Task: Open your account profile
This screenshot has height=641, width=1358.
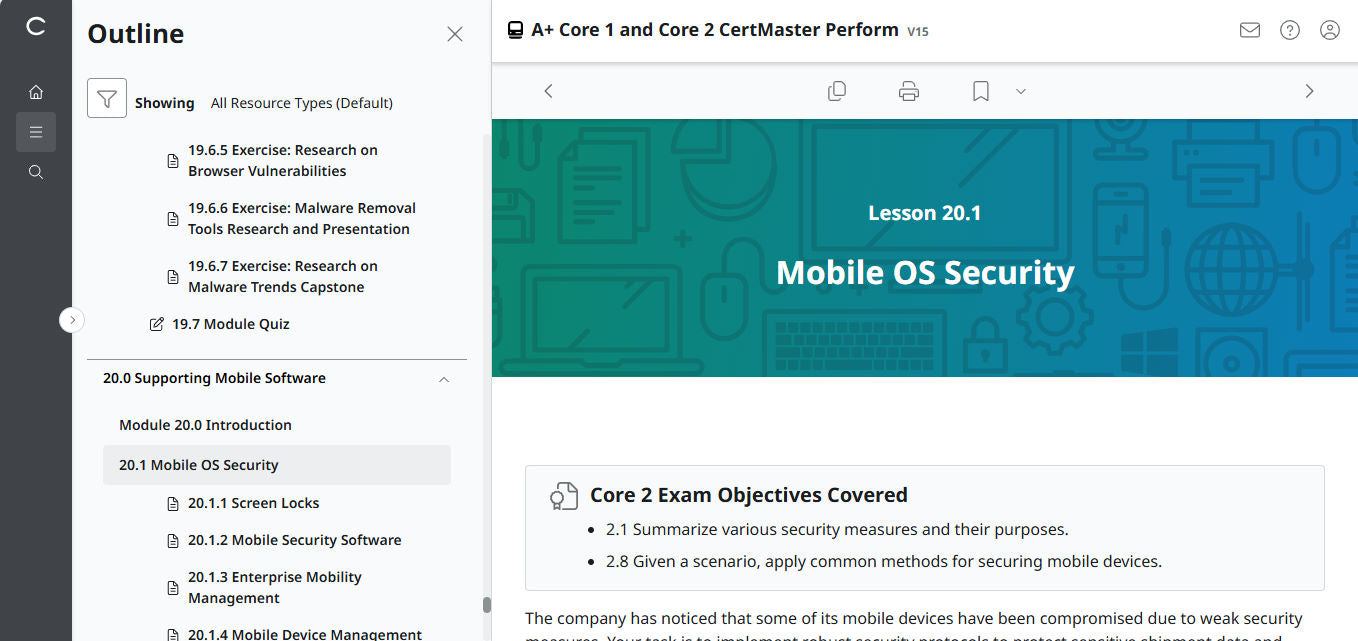Action: [x=1329, y=30]
